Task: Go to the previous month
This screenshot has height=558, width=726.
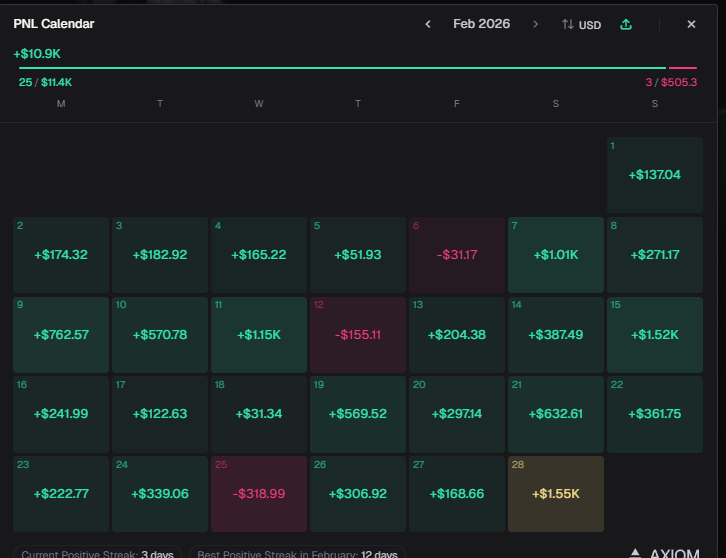Action: pyautogui.click(x=428, y=24)
